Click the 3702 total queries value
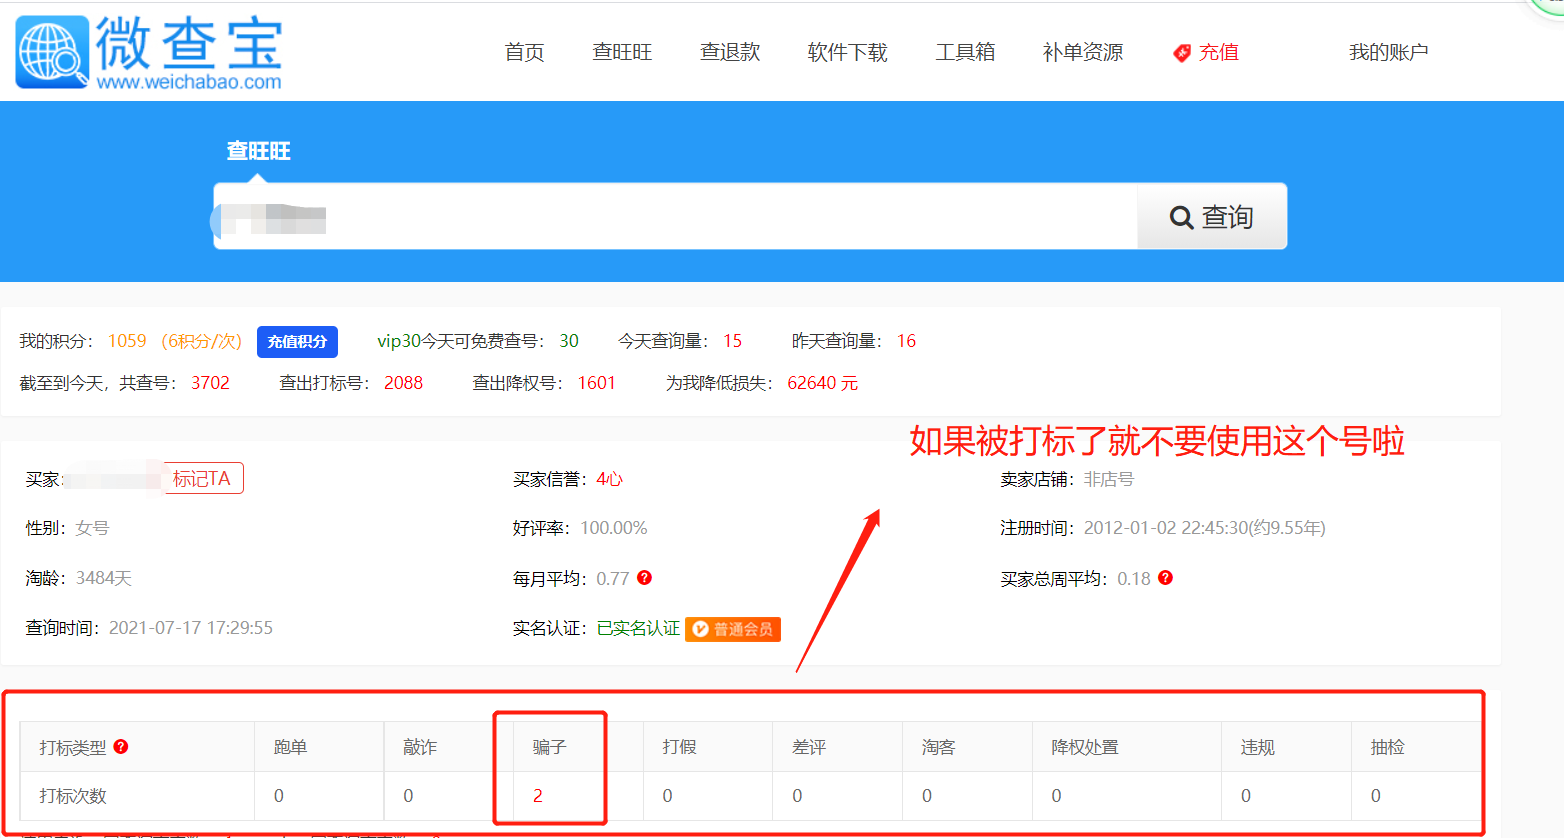The image size is (1564, 838). point(210,383)
